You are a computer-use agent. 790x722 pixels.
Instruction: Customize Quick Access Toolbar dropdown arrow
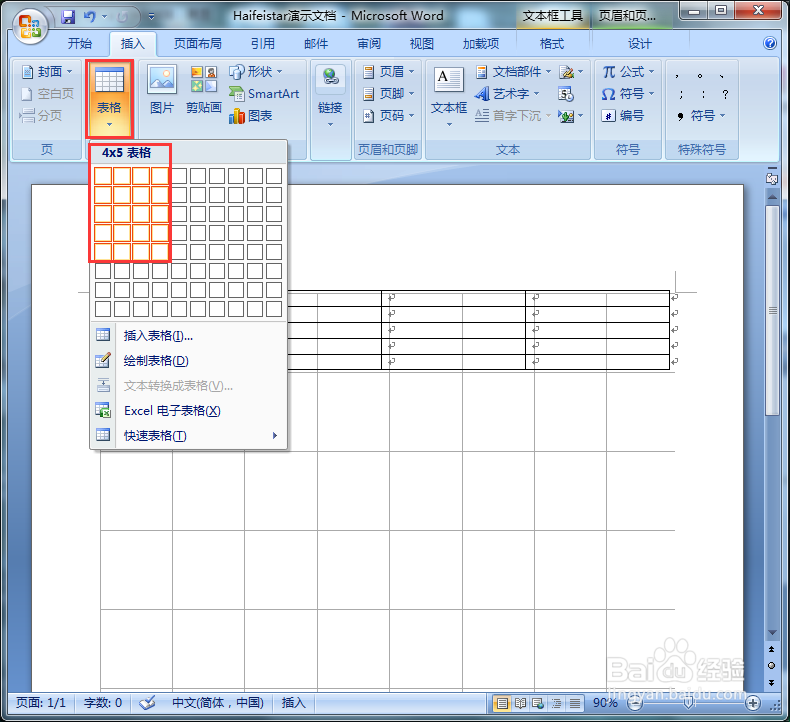[x=151, y=17]
